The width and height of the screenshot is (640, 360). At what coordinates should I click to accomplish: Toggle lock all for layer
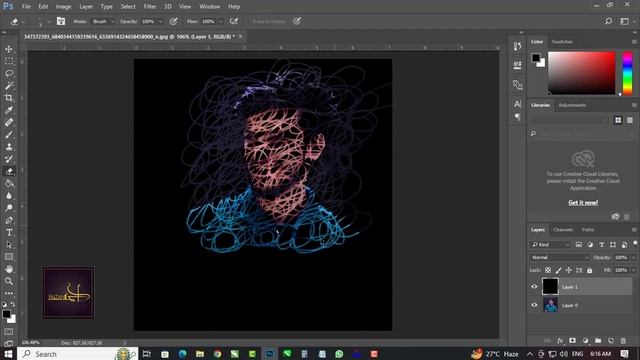[x=589, y=270]
